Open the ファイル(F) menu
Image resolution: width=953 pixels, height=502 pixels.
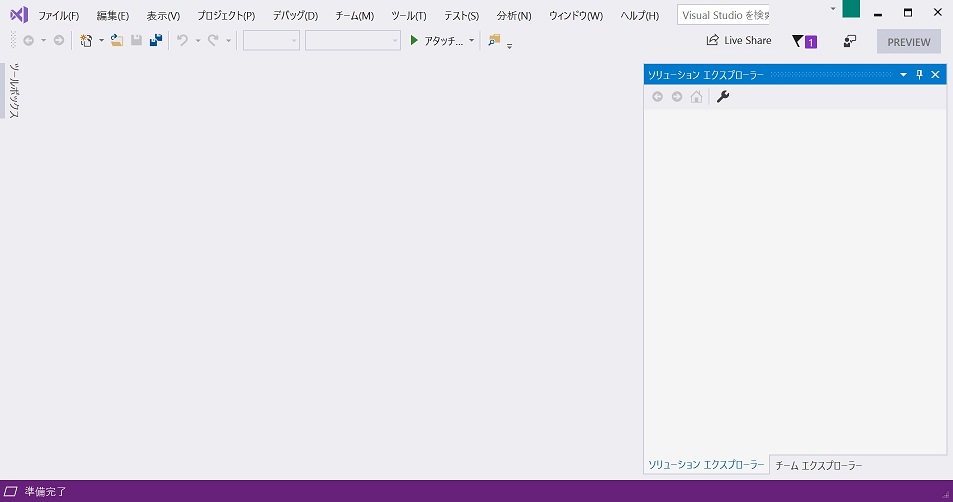pyautogui.click(x=58, y=16)
